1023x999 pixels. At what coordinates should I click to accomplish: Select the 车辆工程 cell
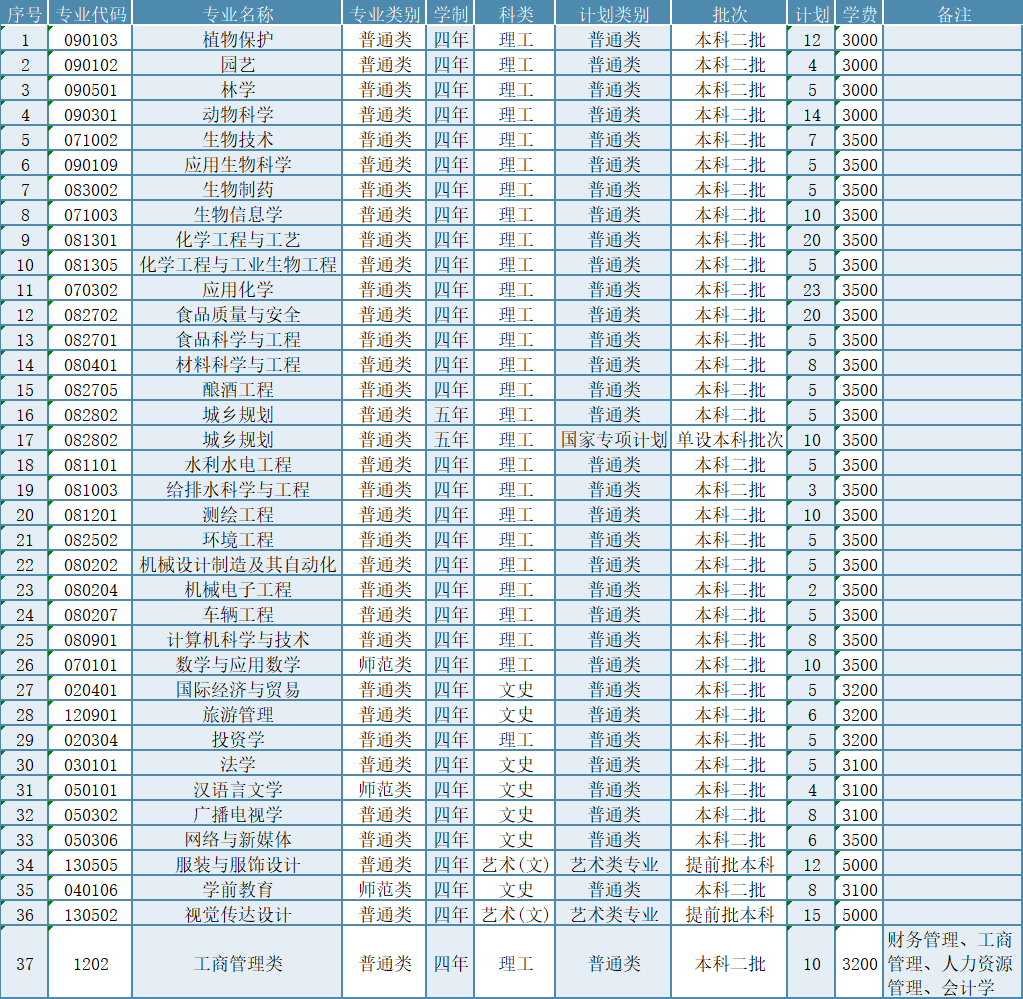[237, 615]
